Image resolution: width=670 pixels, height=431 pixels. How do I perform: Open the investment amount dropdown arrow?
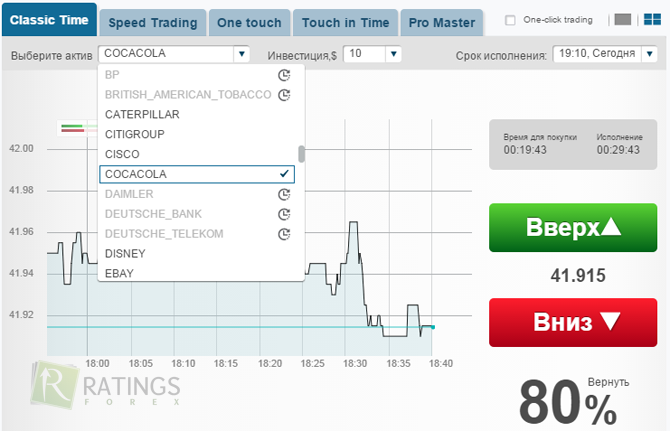click(394, 54)
